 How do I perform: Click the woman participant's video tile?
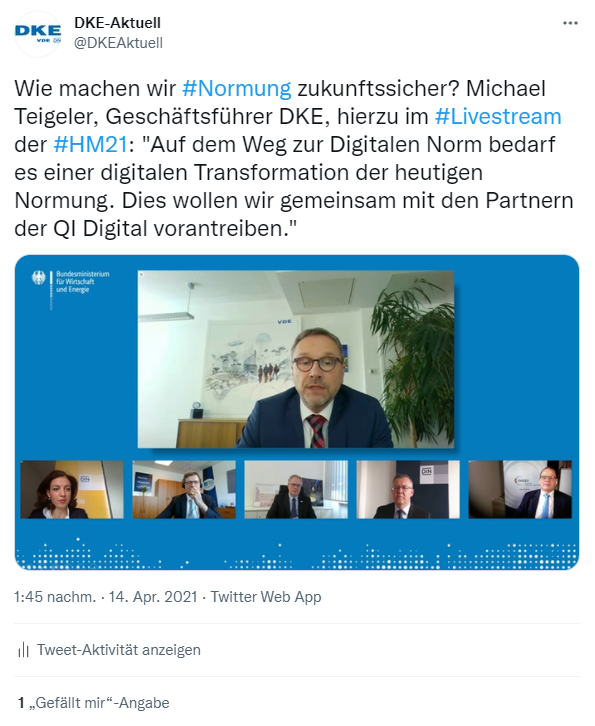tap(72, 489)
